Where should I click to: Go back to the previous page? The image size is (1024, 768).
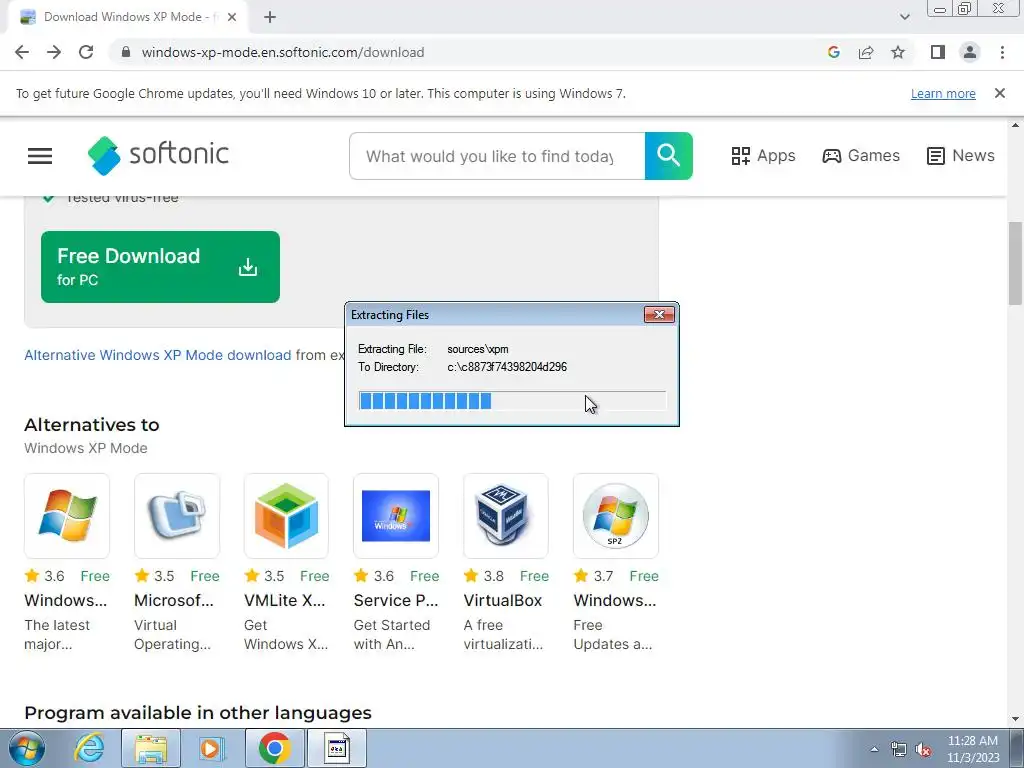coord(22,52)
